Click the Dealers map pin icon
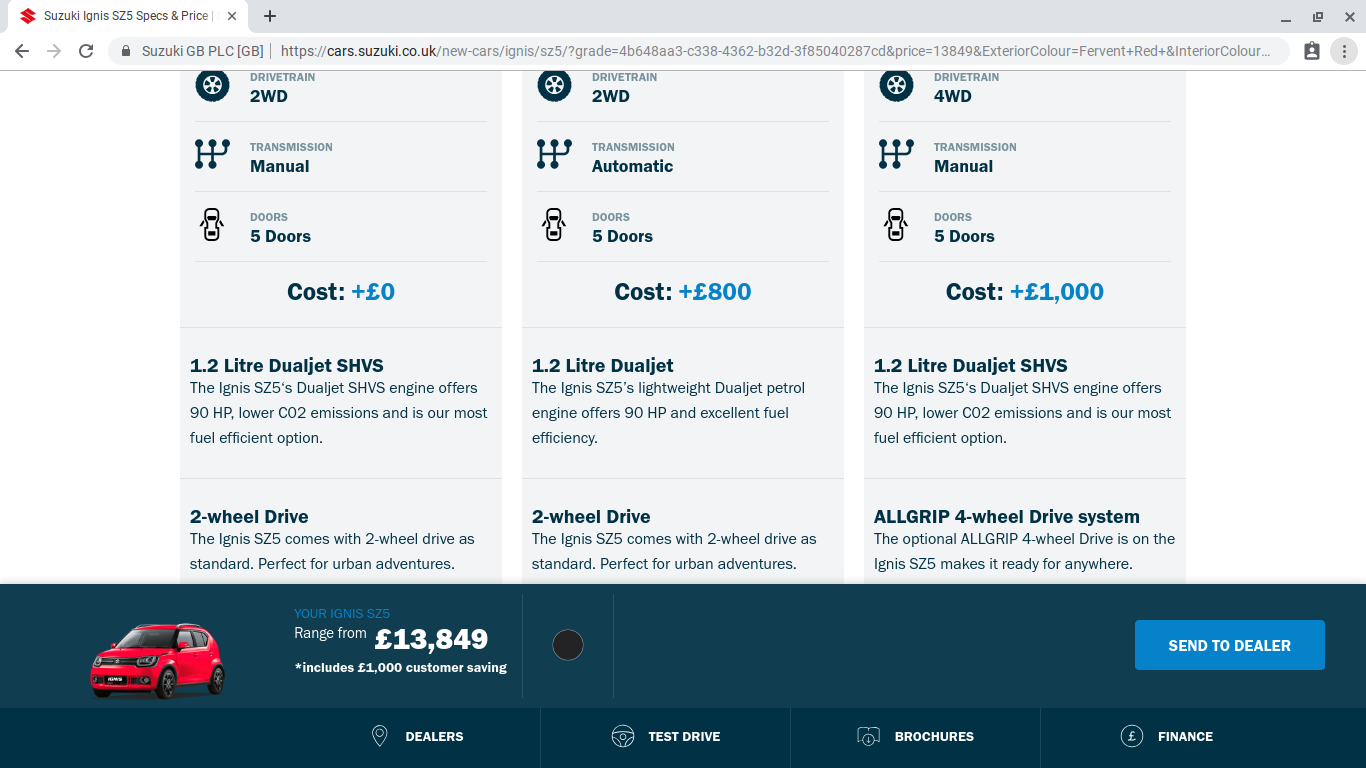 pos(379,736)
